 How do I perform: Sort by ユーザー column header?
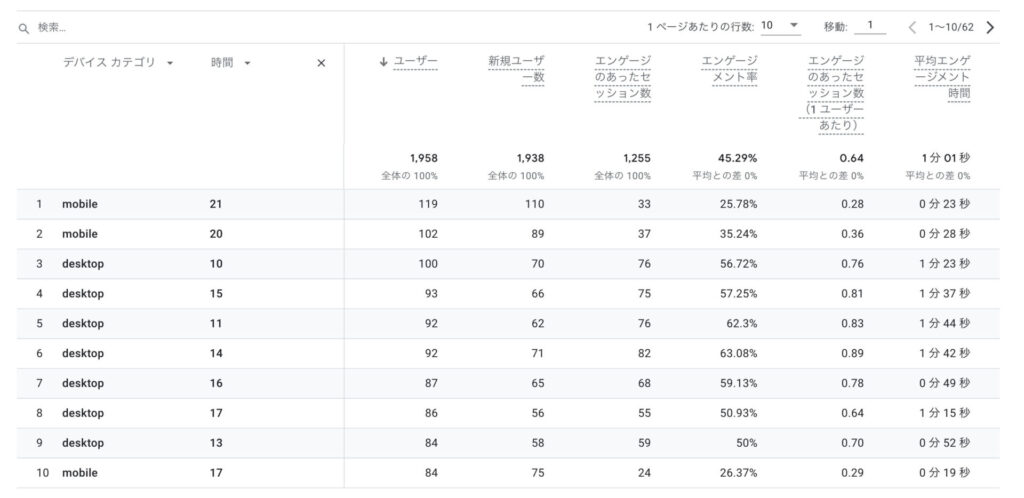tap(416, 62)
